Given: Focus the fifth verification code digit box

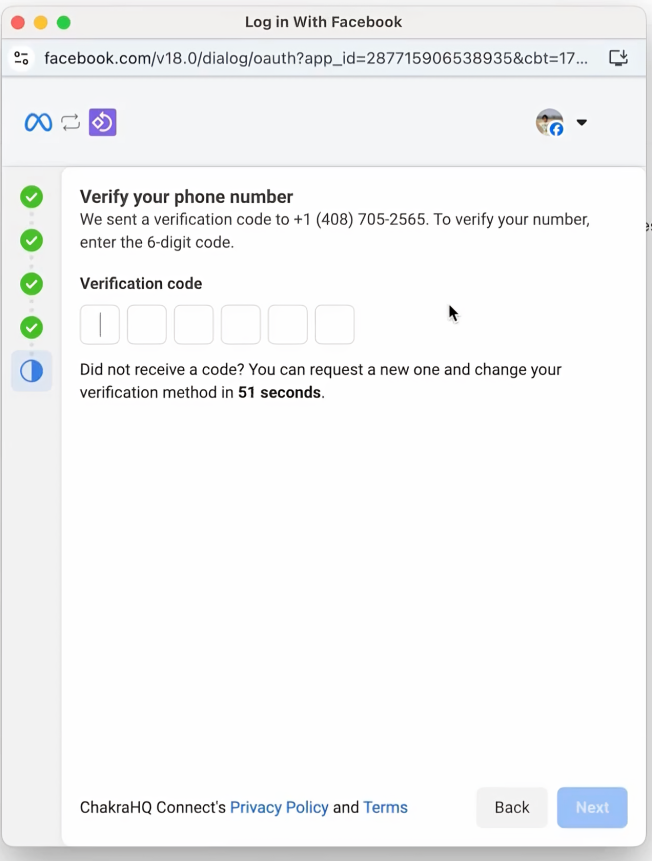Looking at the screenshot, I should tap(288, 325).
